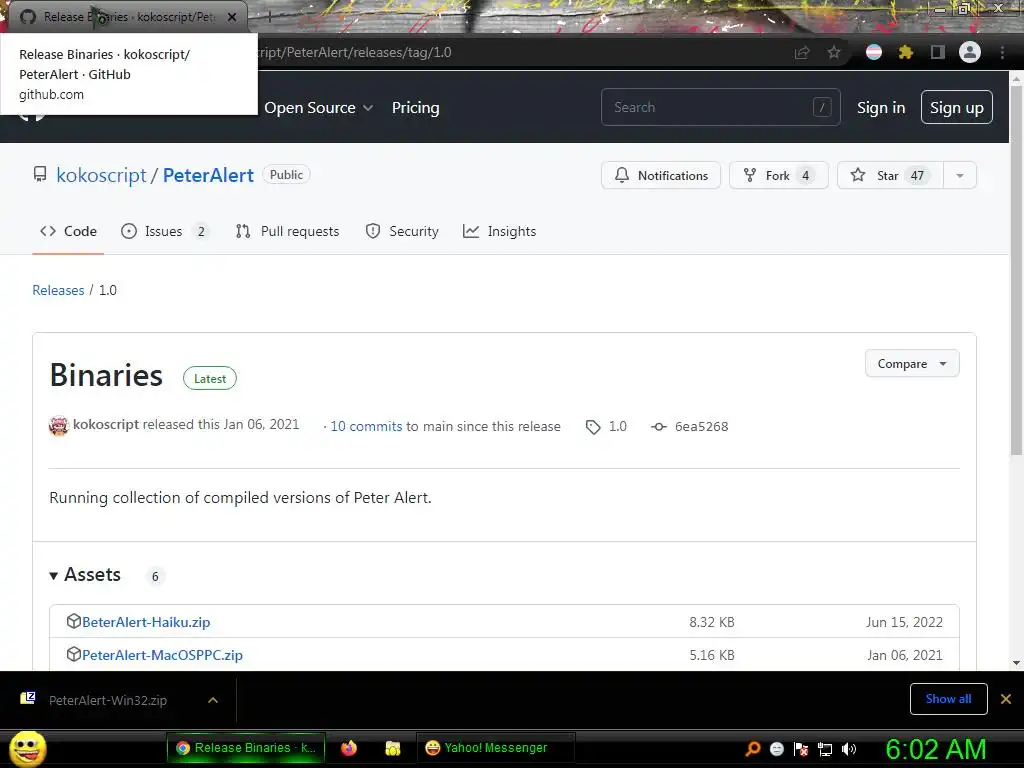Click the Sign in link

coord(881,108)
